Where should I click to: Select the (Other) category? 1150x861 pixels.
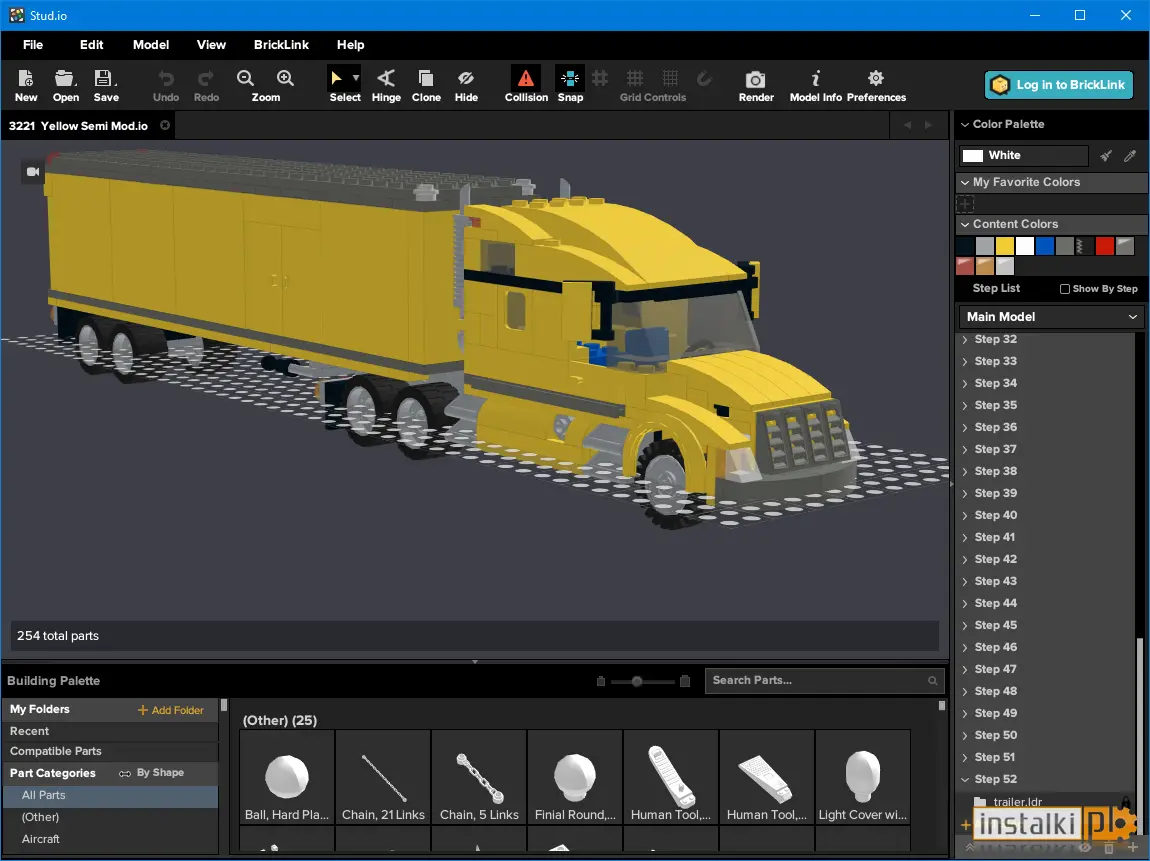point(110,817)
